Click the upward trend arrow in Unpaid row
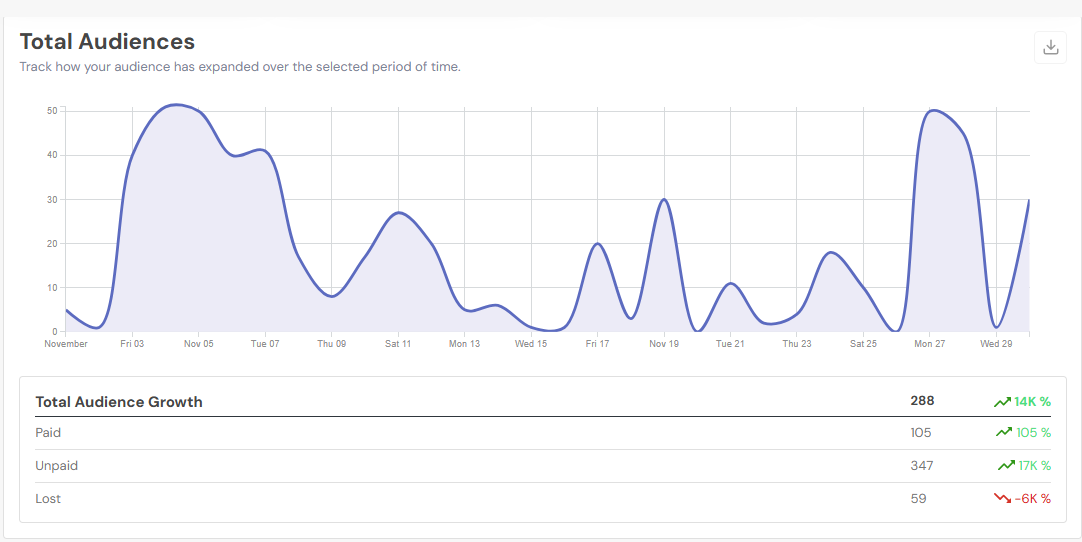Image resolution: width=1082 pixels, height=542 pixels. 1006,466
